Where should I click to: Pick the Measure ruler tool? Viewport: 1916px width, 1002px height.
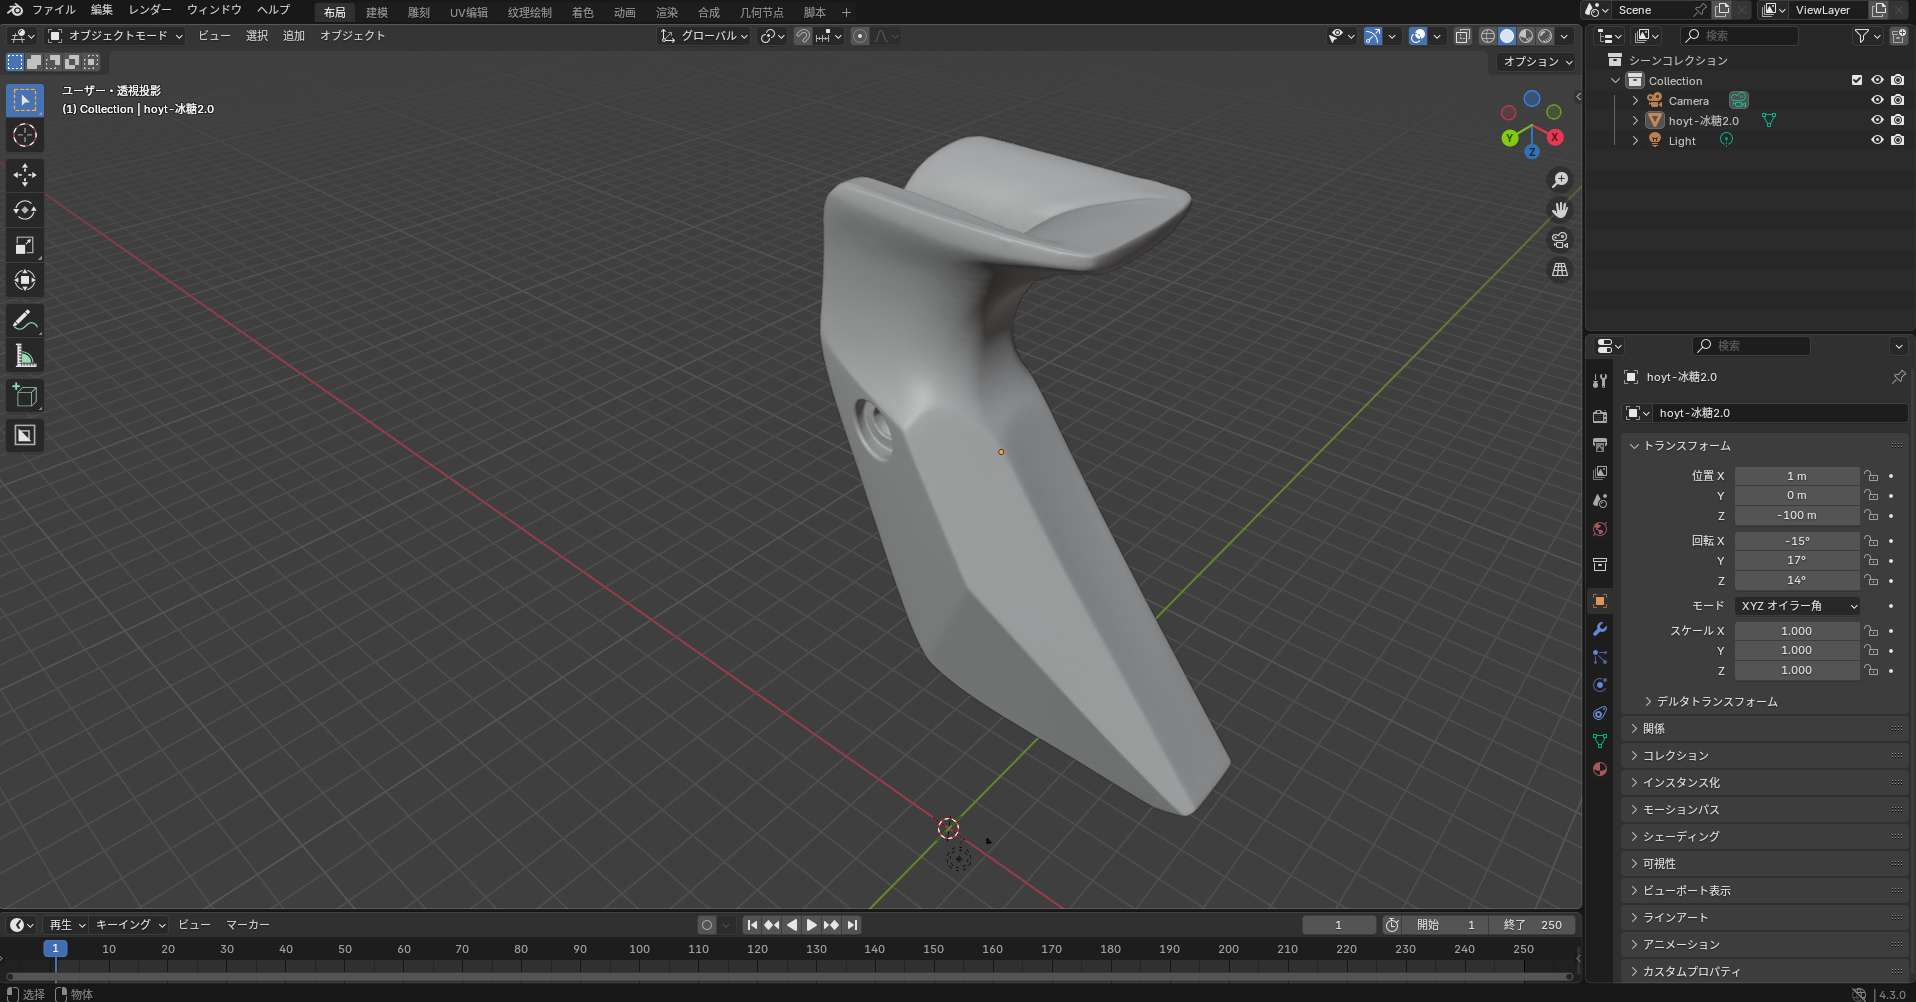coord(25,356)
